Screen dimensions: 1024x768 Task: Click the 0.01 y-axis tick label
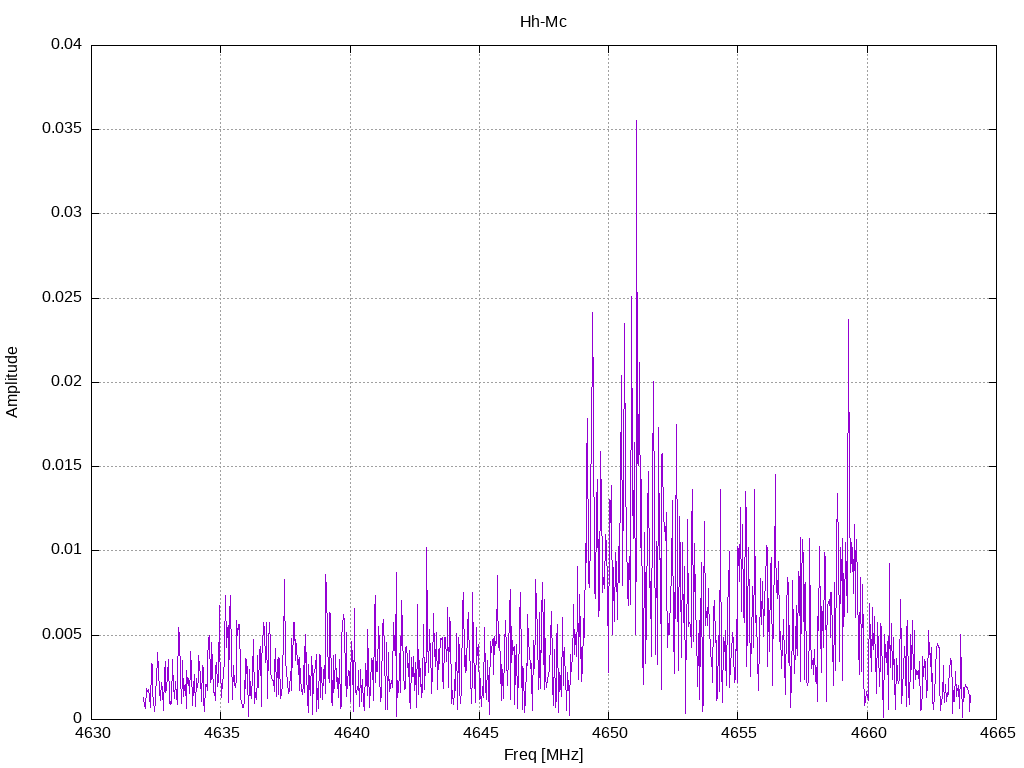tap(67, 550)
